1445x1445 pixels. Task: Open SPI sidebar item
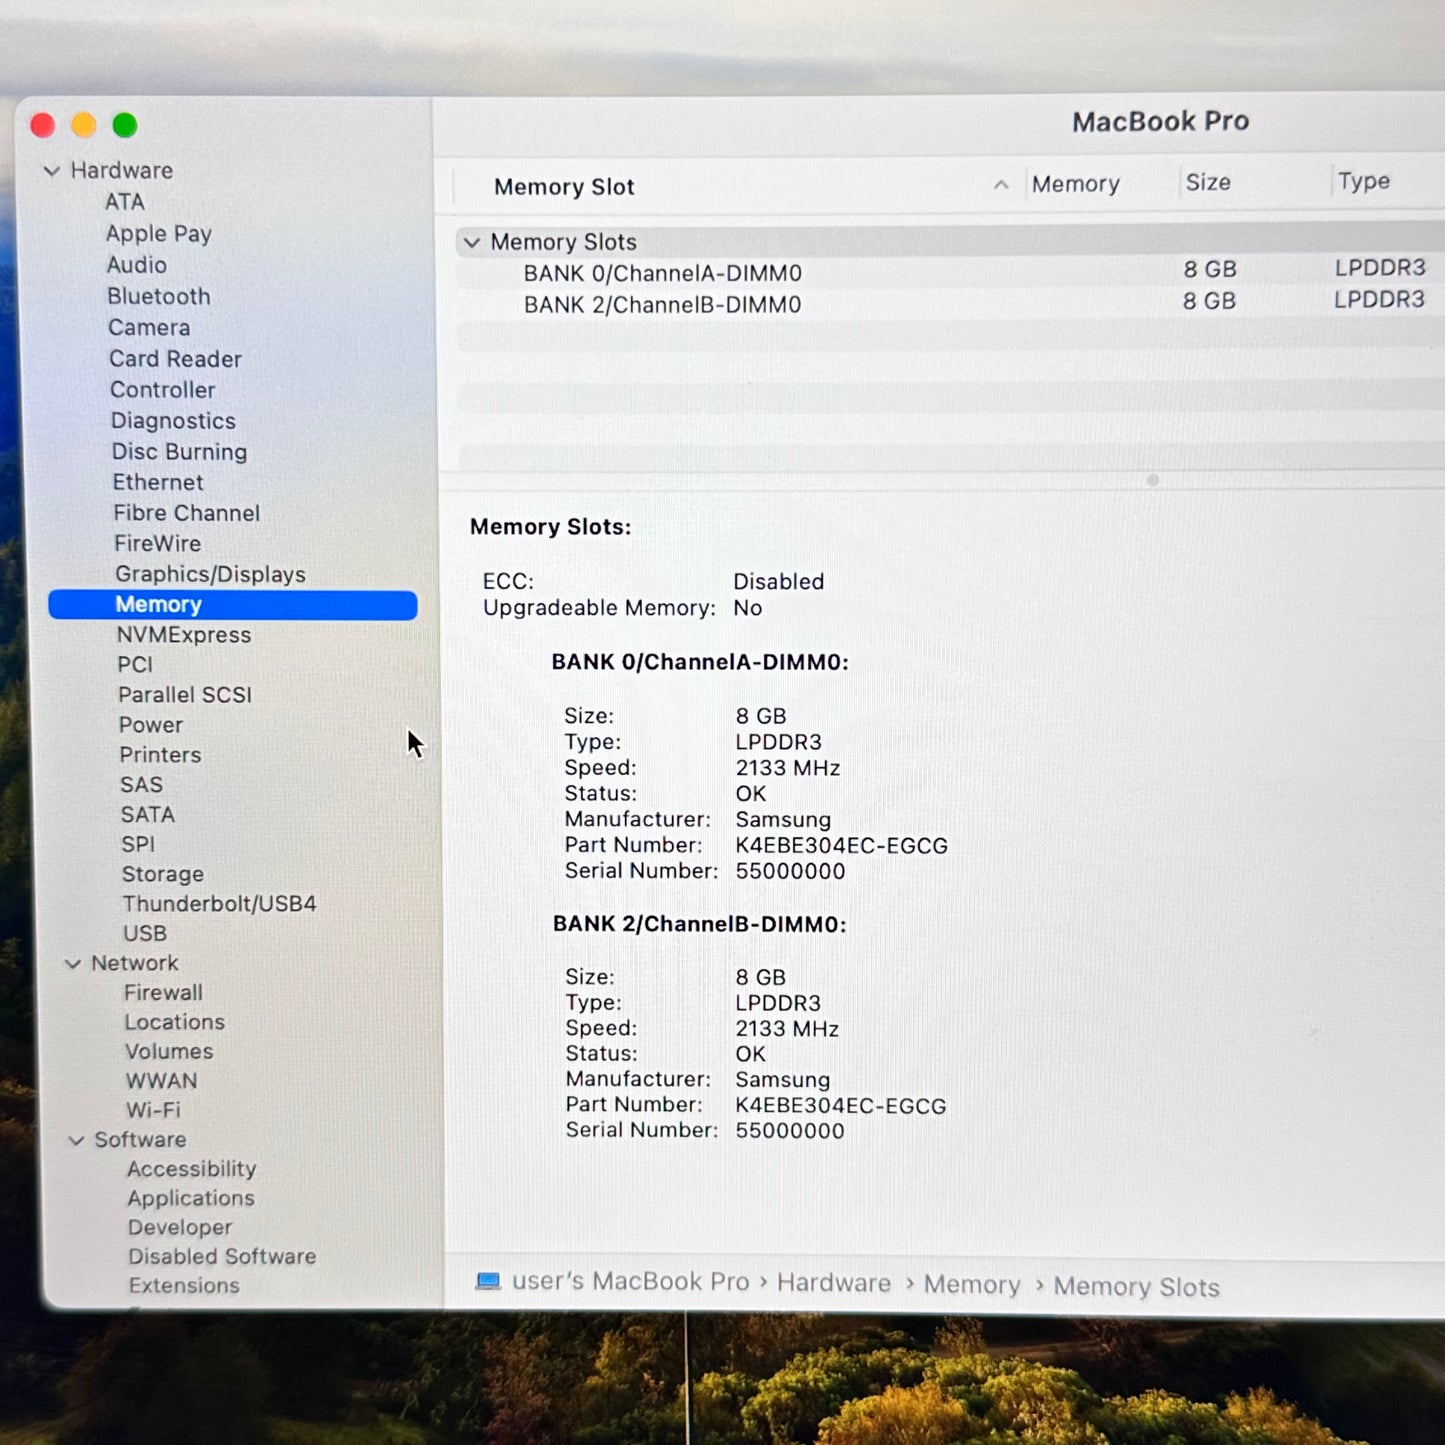point(138,845)
